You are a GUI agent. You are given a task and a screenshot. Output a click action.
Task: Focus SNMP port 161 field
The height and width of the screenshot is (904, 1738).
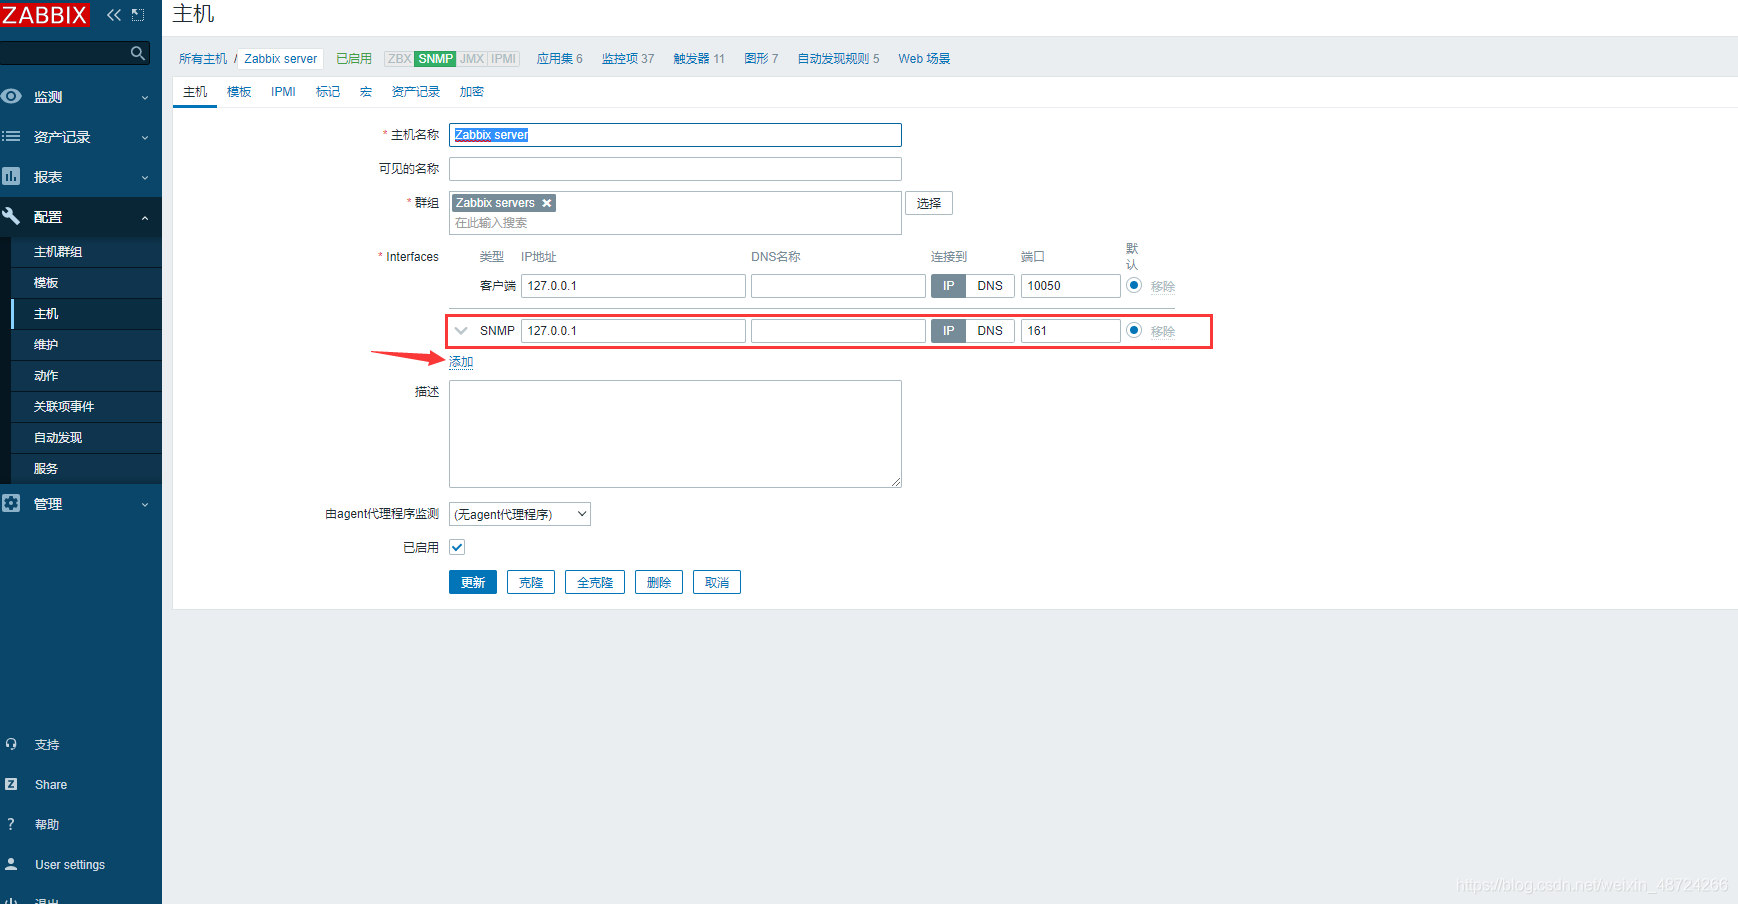[1070, 331]
